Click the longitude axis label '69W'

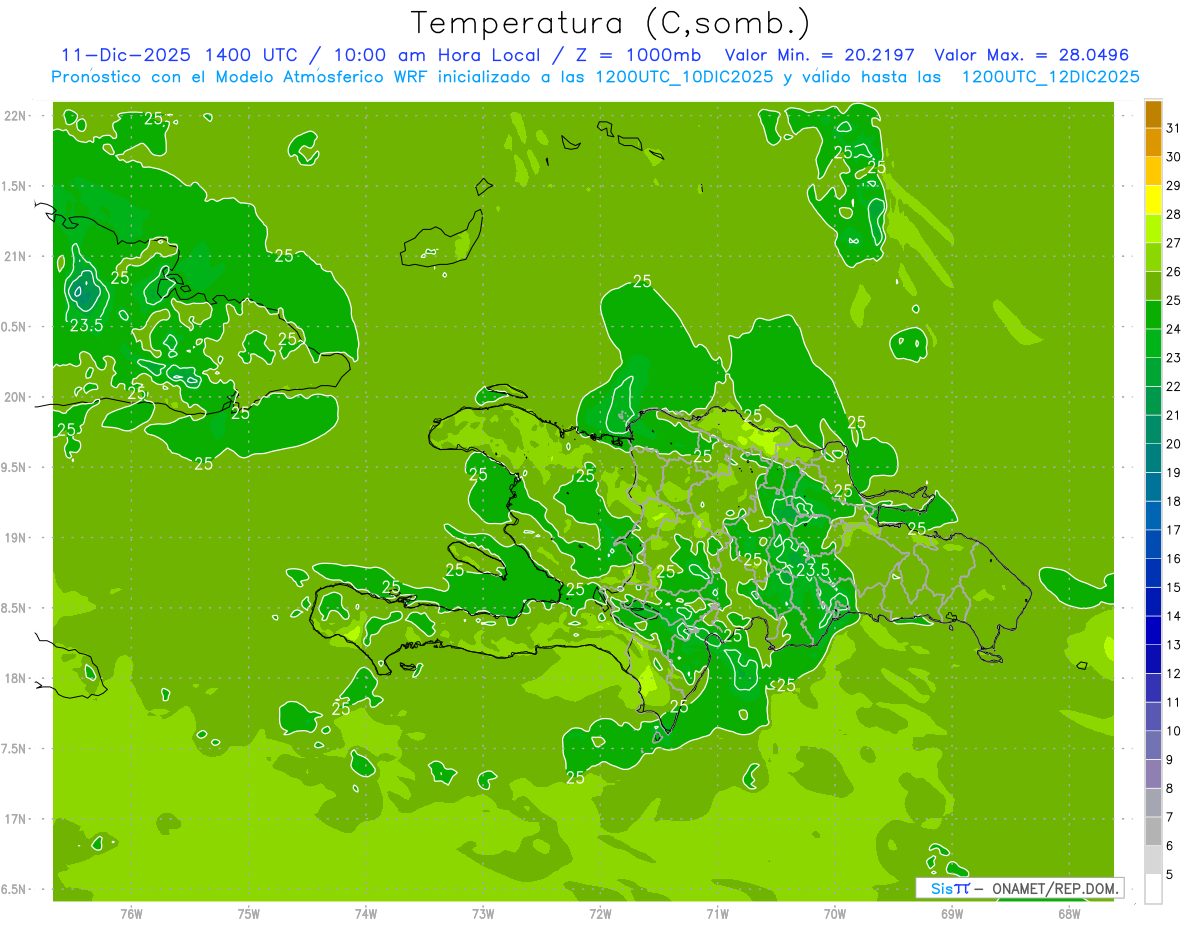point(952,914)
